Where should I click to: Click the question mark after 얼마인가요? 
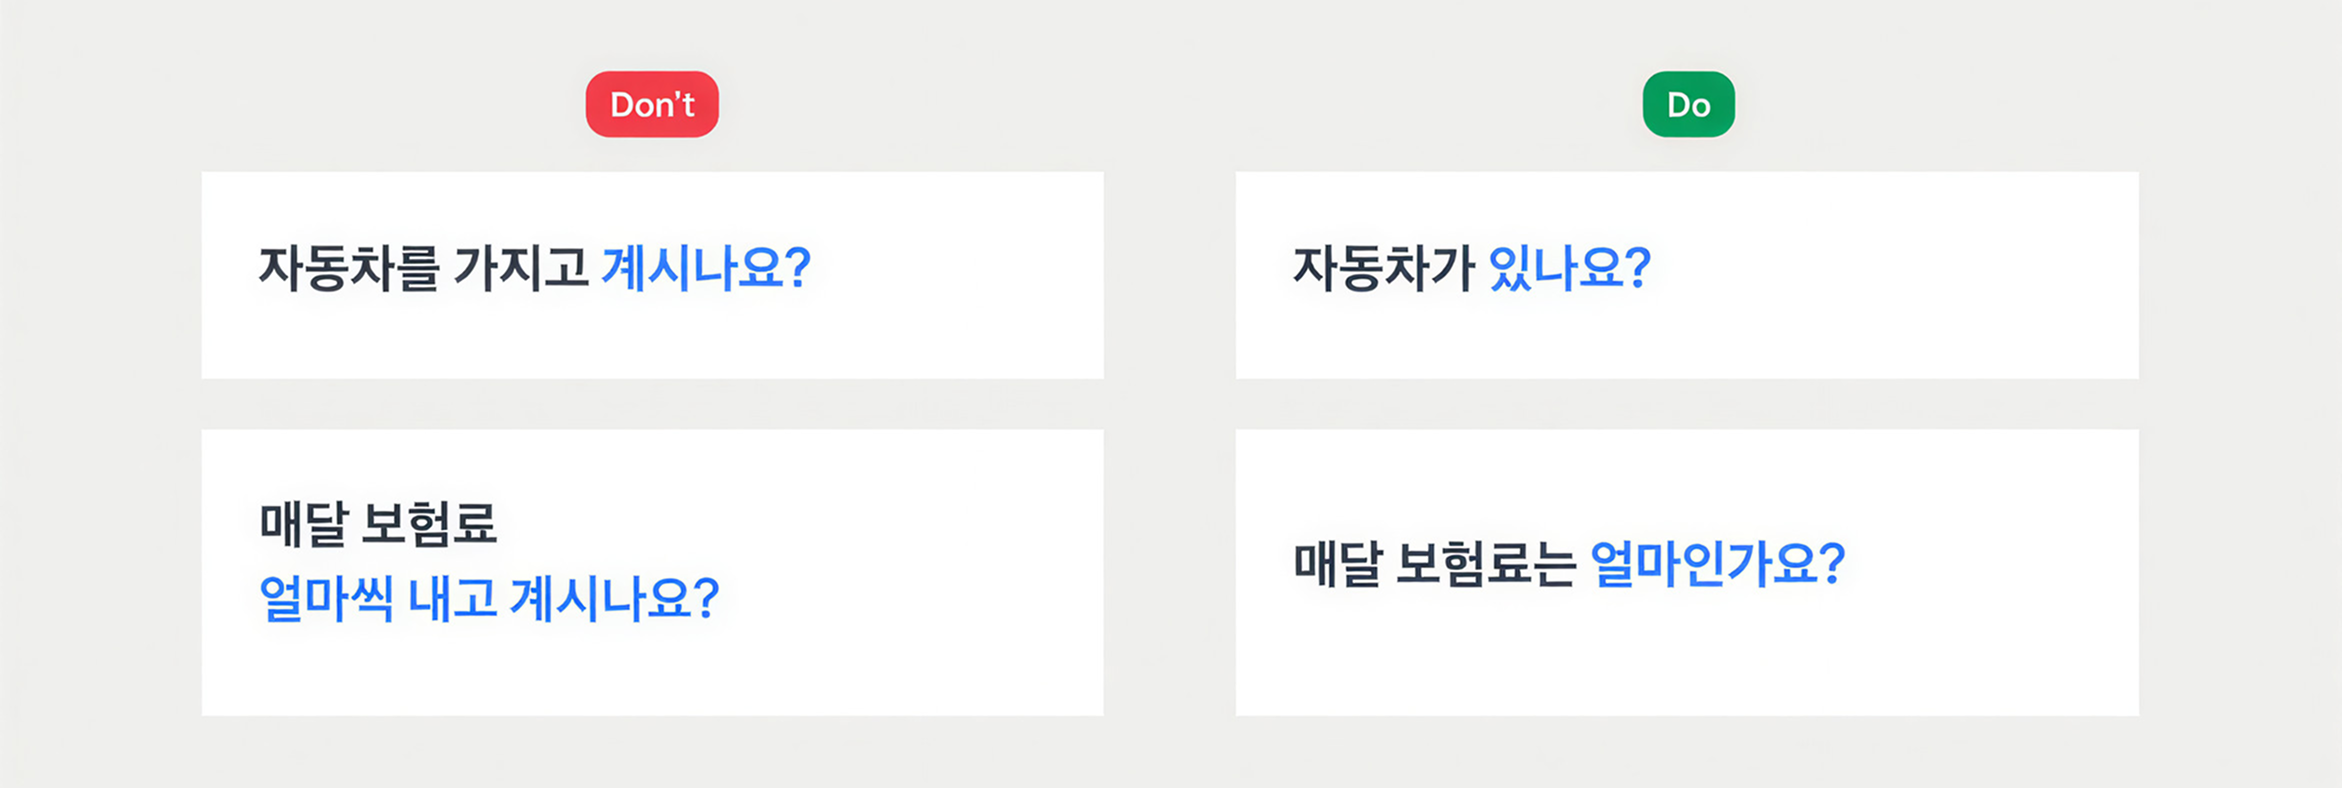click(x=1832, y=564)
